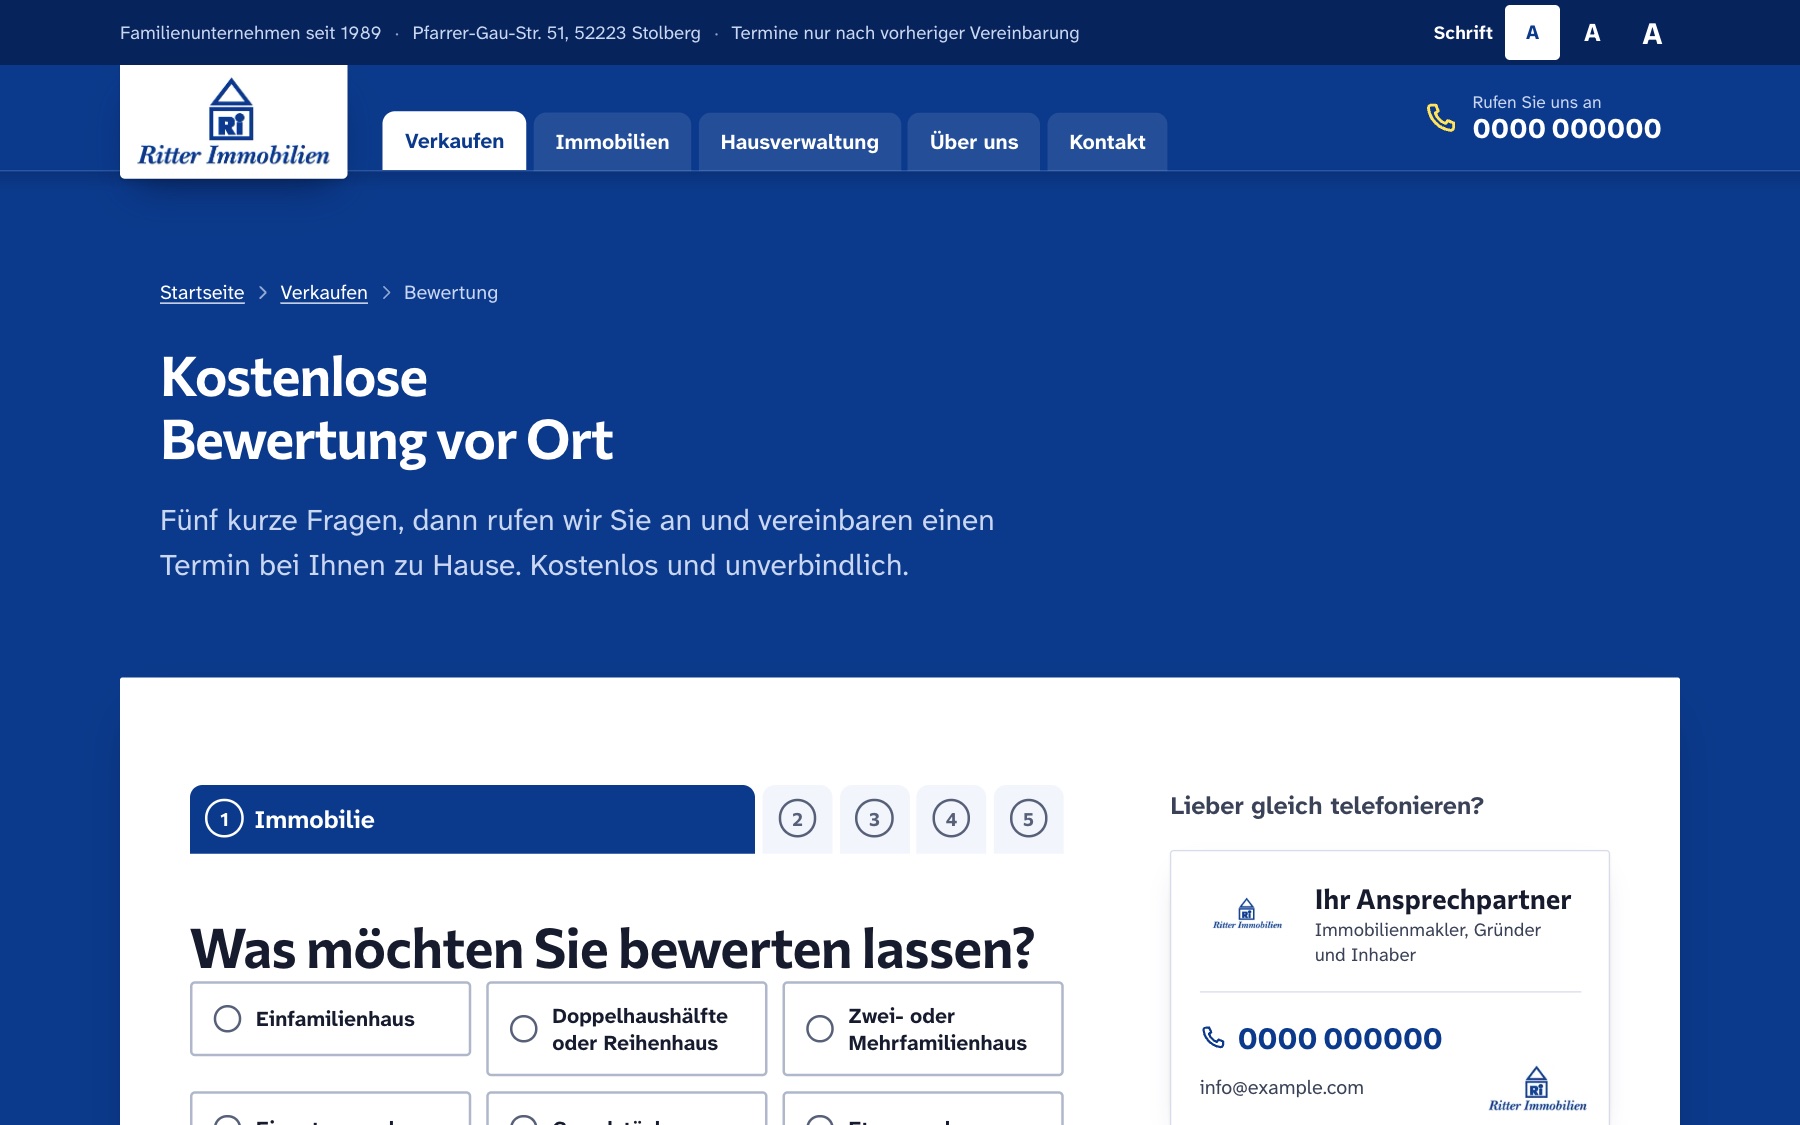The image size is (1800, 1125).
Task: Click the yellow phone icon in header
Action: tap(1441, 117)
